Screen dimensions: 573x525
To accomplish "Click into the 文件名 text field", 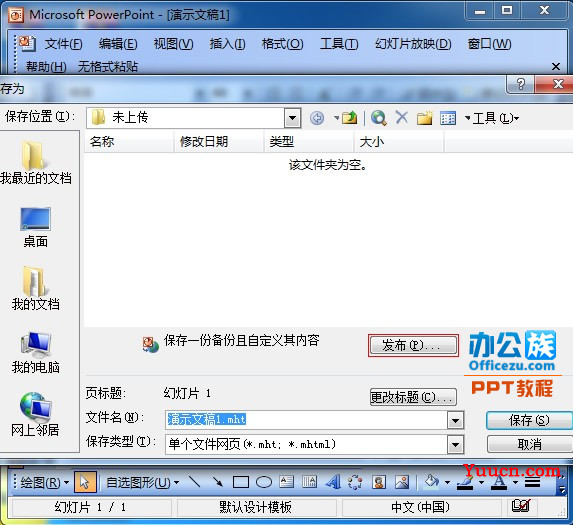I will click(x=306, y=420).
